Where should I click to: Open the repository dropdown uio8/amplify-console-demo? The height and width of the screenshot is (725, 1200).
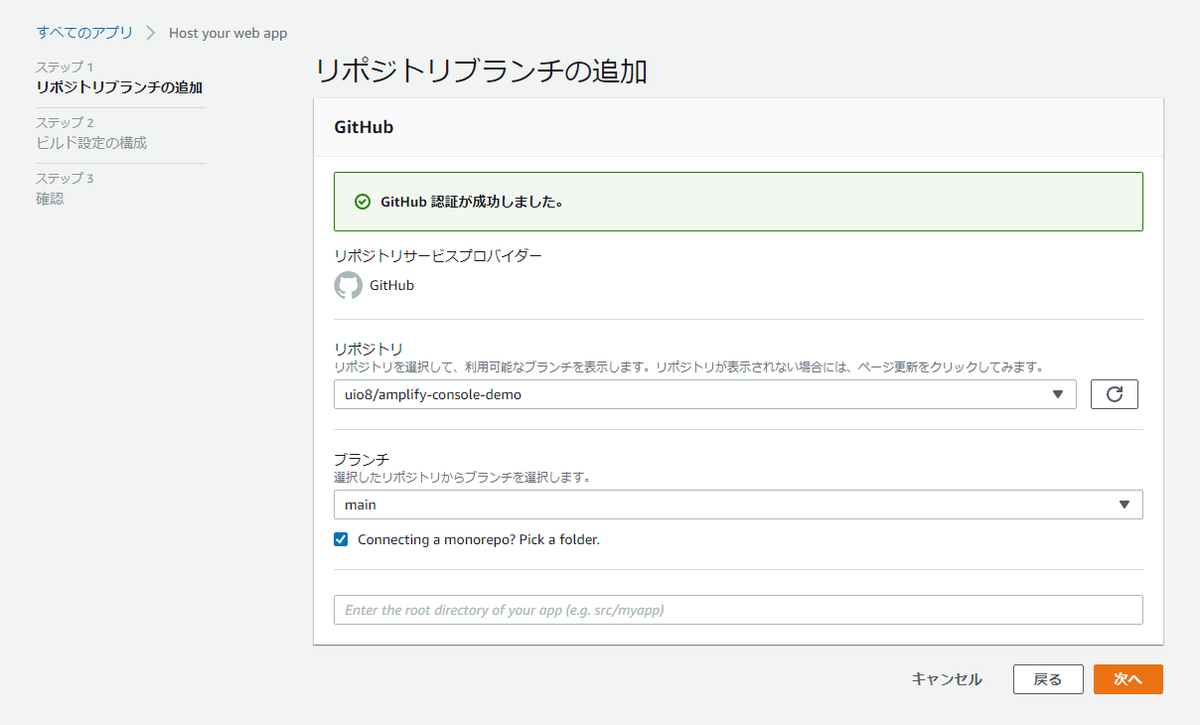[705, 394]
